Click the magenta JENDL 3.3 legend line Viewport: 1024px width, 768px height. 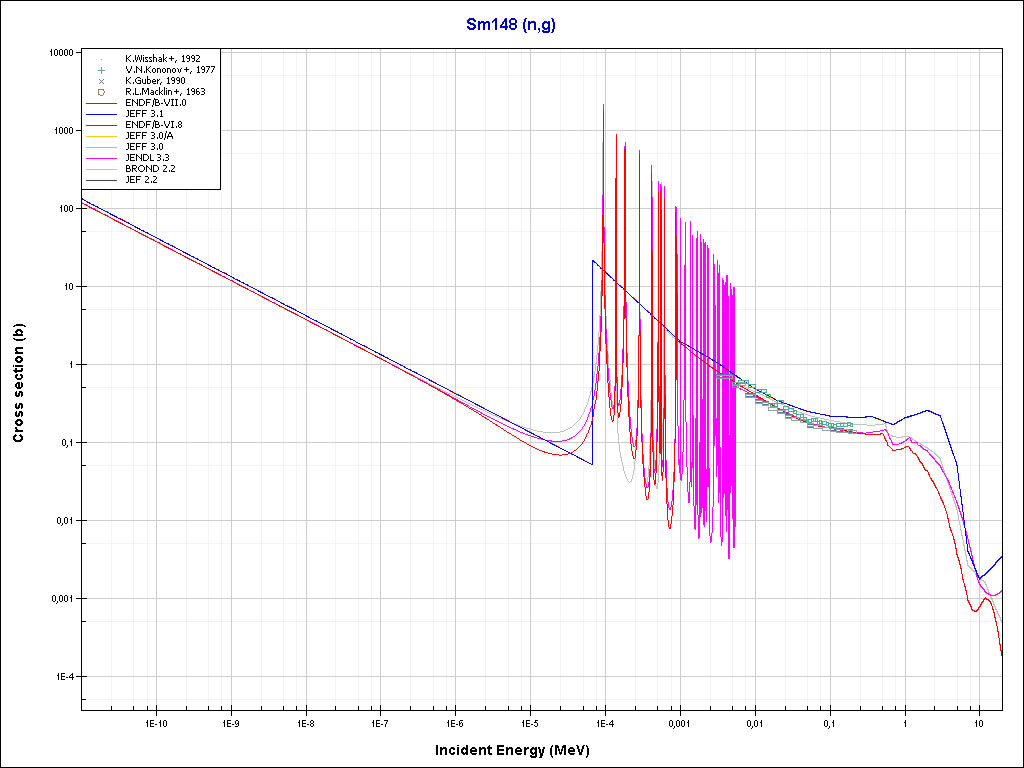click(x=102, y=158)
